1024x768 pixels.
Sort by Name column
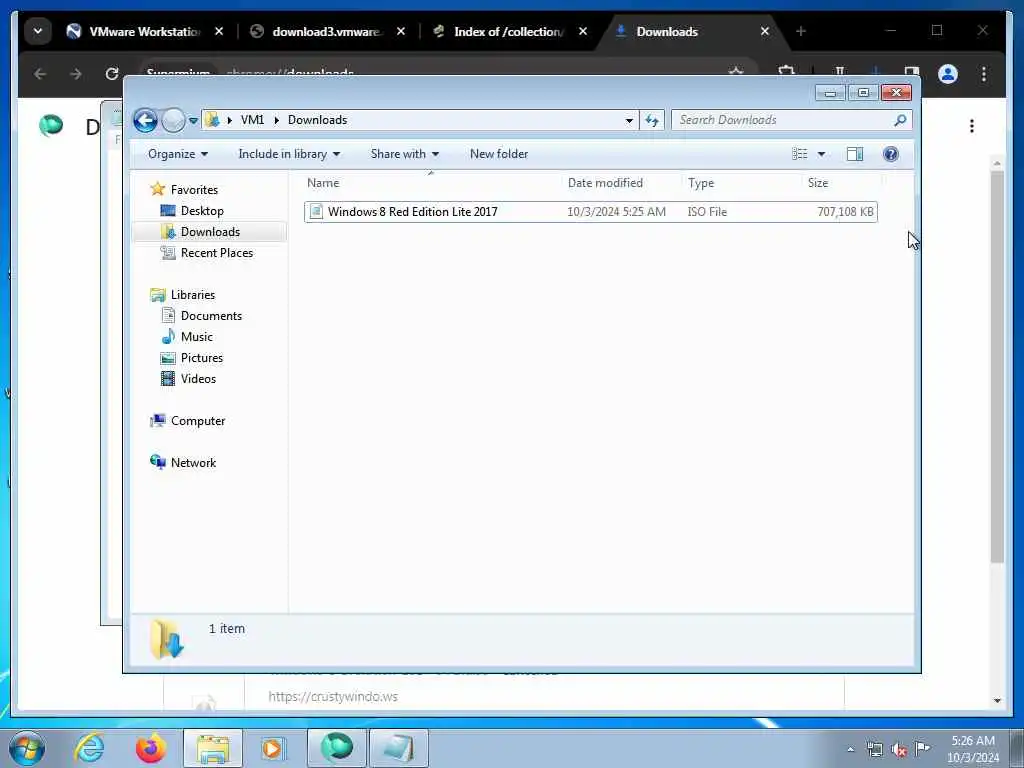(x=431, y=183)
